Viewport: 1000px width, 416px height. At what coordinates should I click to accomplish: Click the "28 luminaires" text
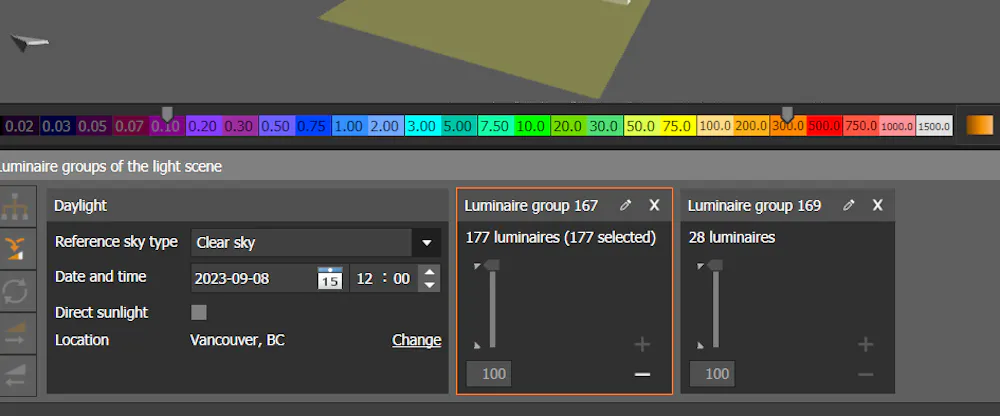[732, 237]
